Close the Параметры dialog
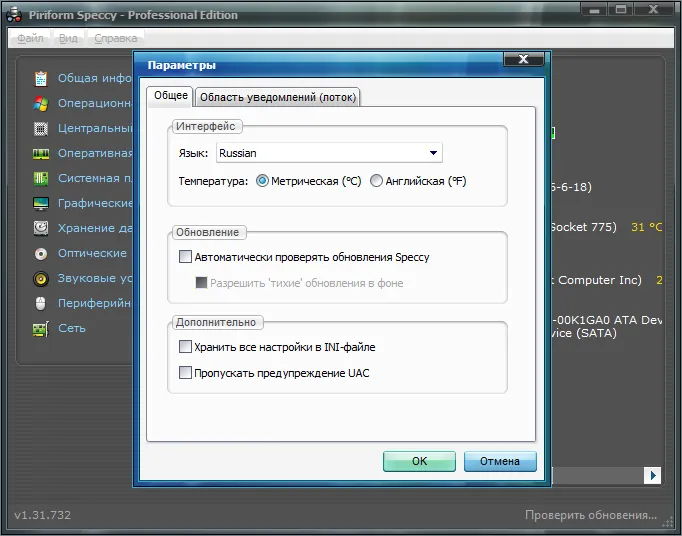The image size is (682, 536). pos(524,59)
